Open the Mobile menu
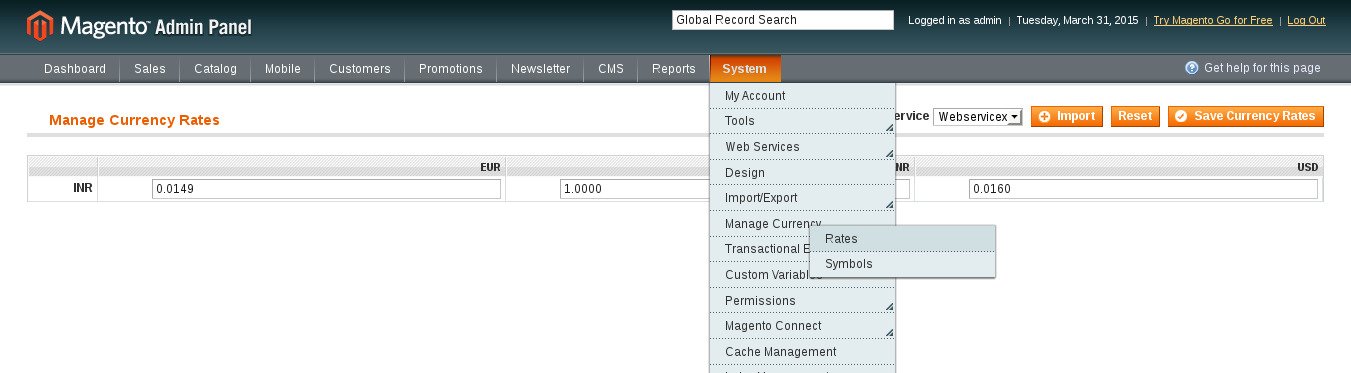The height and width of the screenshot is (373, 1351). 283,69
